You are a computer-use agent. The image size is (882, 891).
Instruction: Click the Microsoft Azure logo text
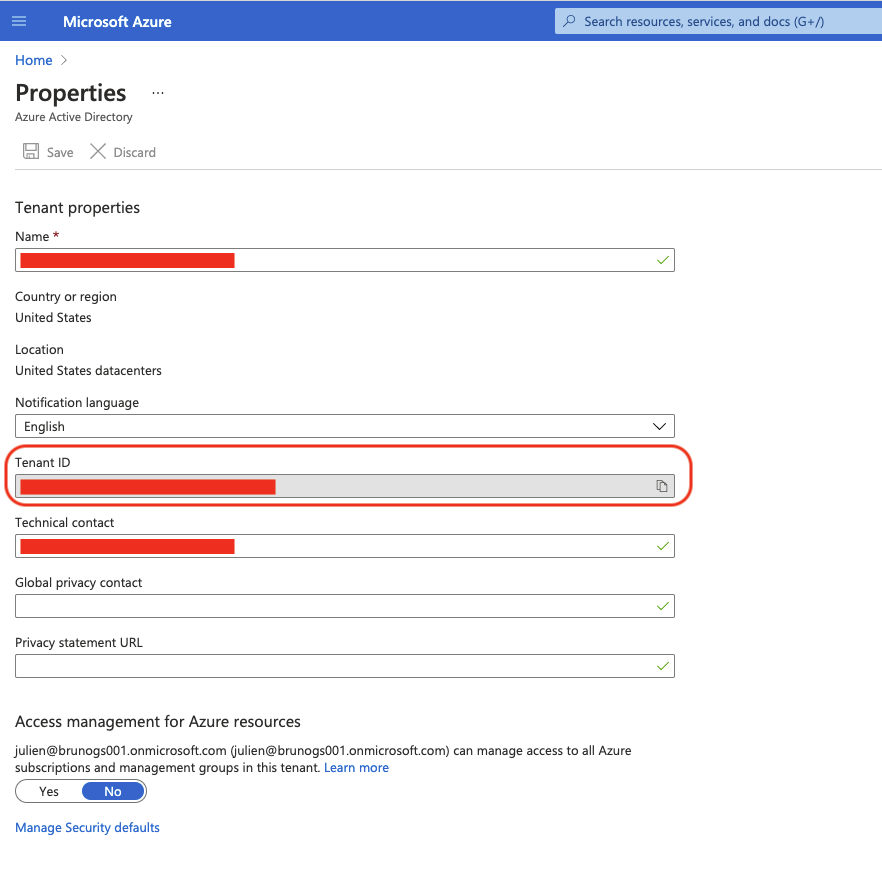pos(117,22)
